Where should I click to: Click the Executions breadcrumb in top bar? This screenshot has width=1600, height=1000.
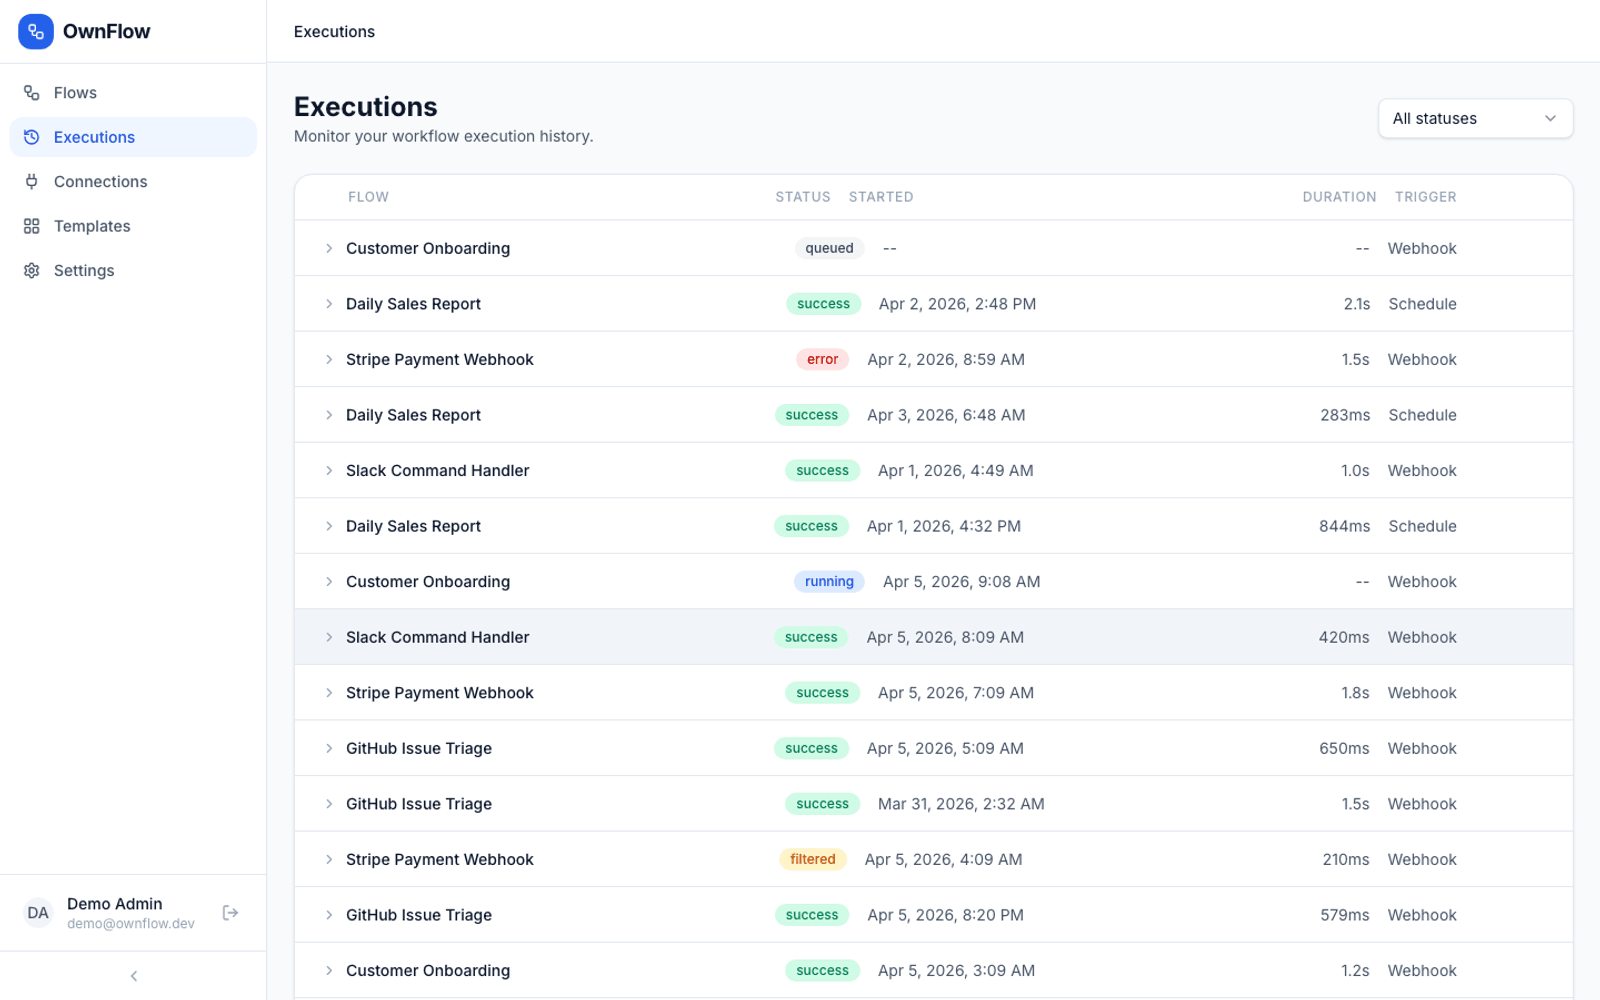(334, 31)
